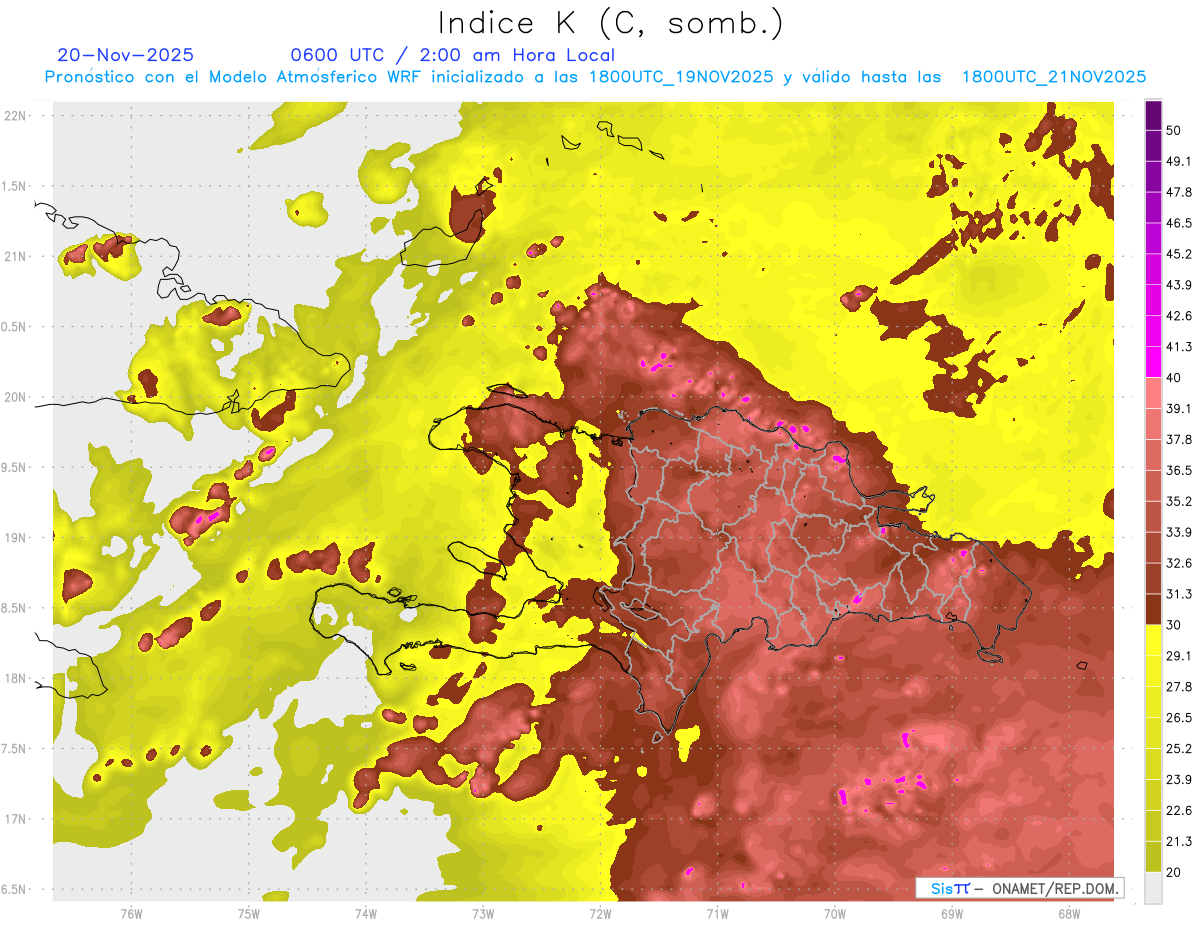Click the 'Indice K (C, somb.)' map title
Screen dimensions: 1200x927
click(x=610, y=23)
